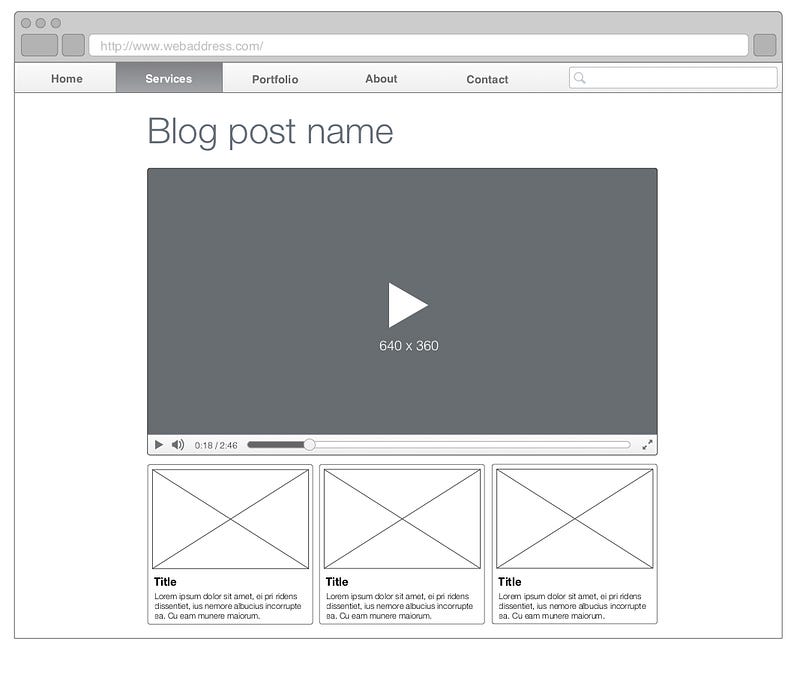
Task: Click the 640 x 360 label in the video
Action: point(409,346)
